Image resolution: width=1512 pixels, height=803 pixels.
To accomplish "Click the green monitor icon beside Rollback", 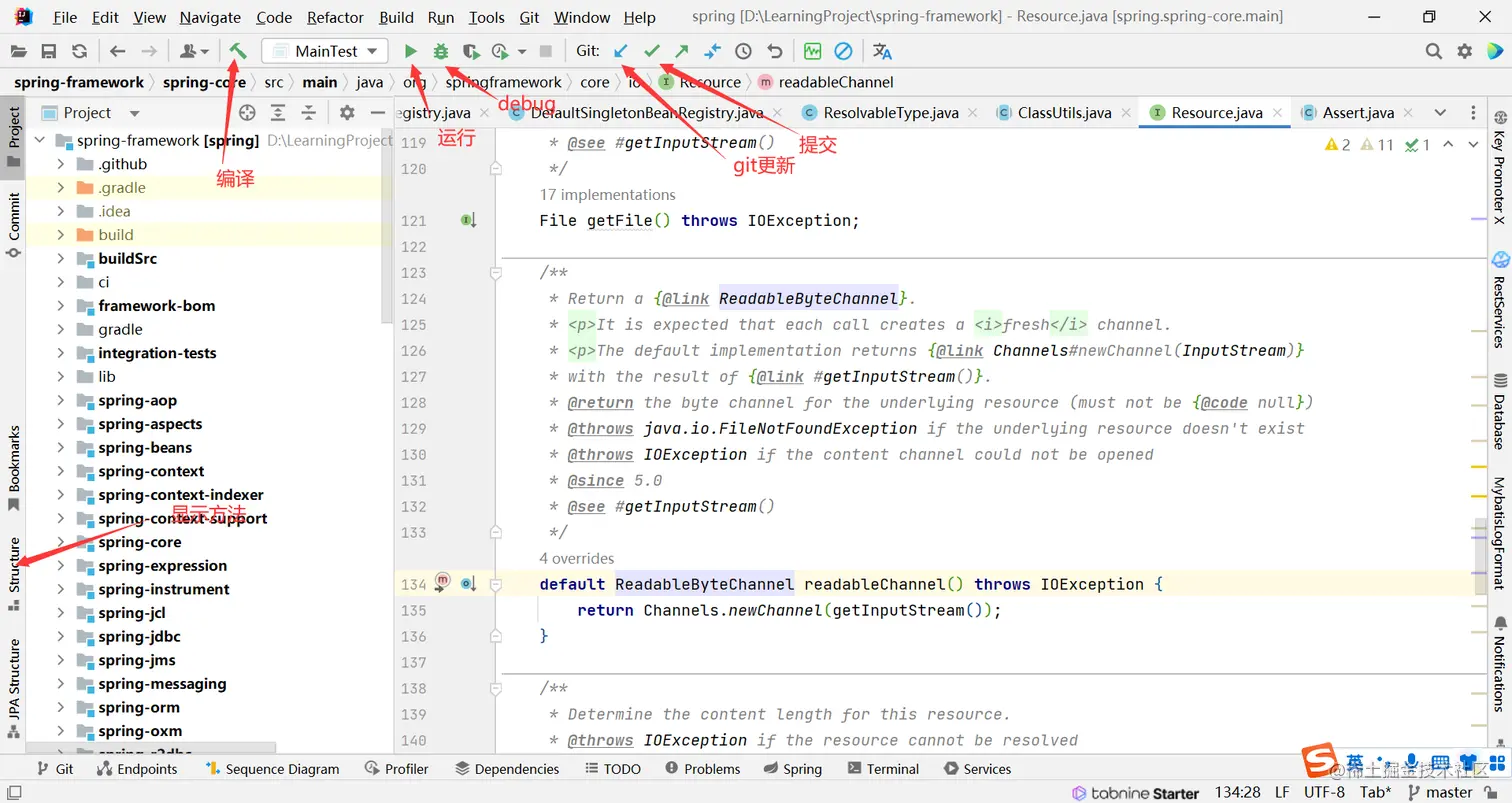I will point(812,51).
